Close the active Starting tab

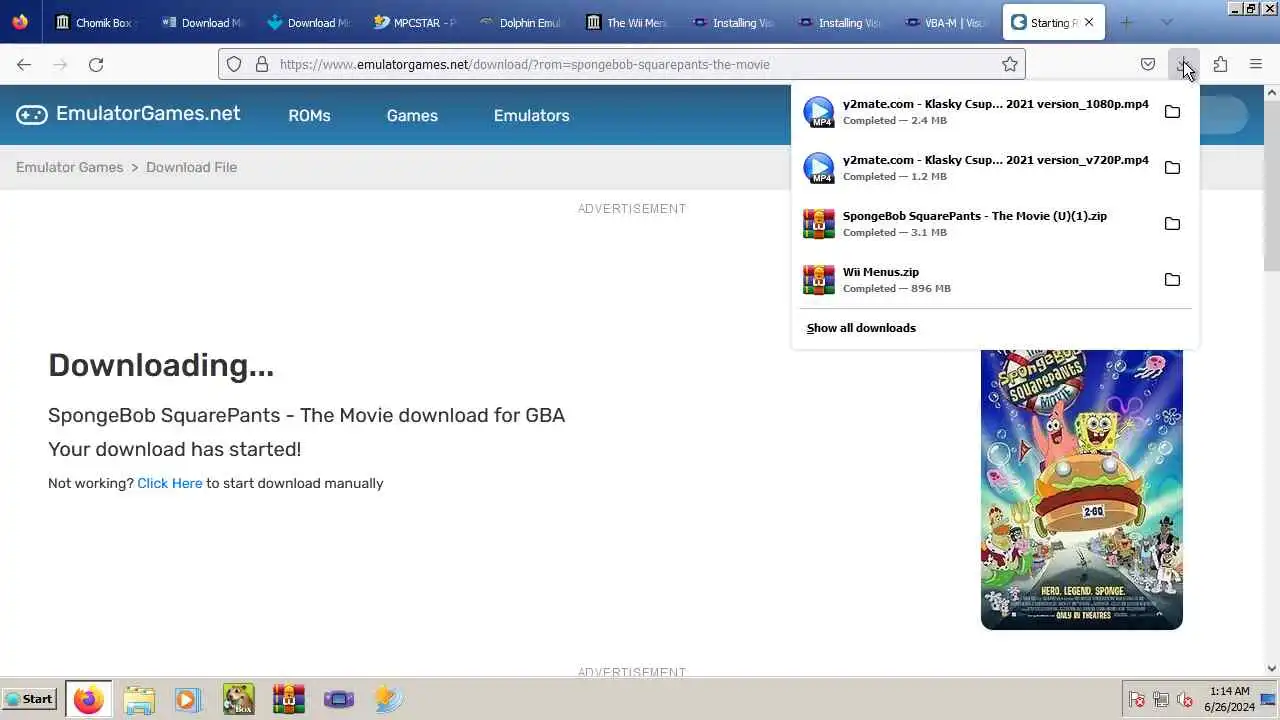[1089, 22]
